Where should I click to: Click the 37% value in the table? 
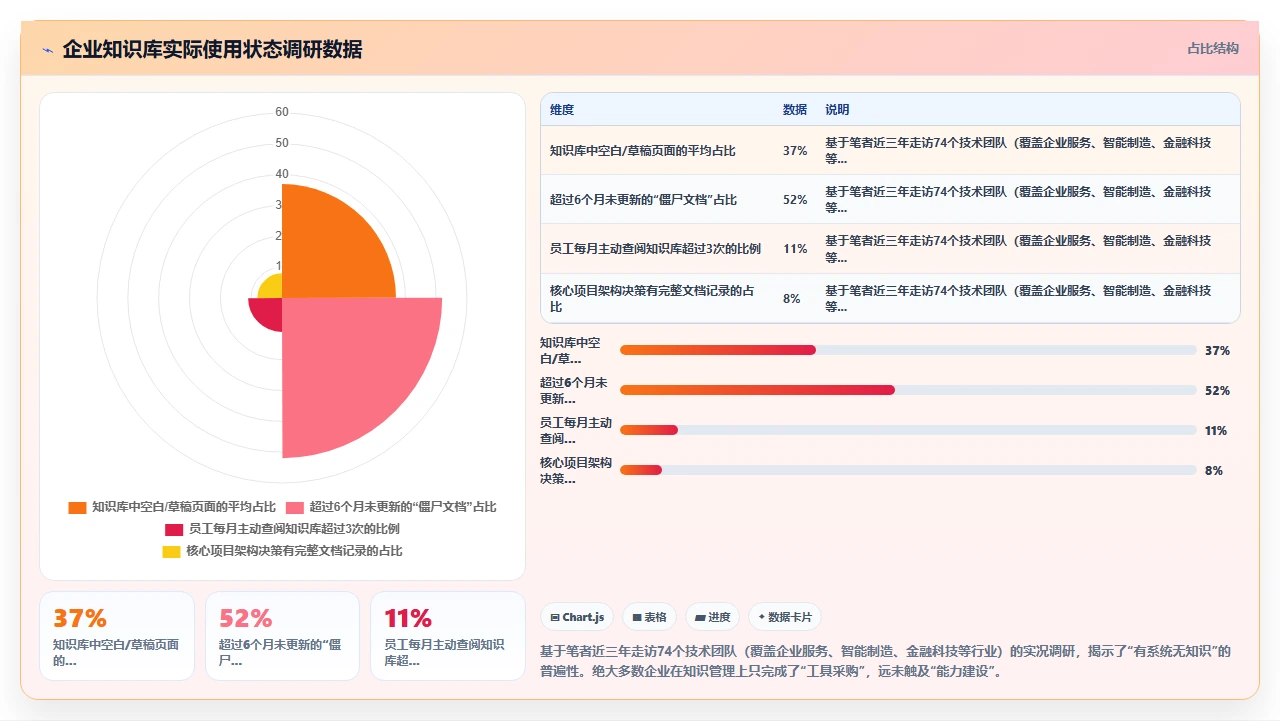pyautogui.click(x=795, y=151)
